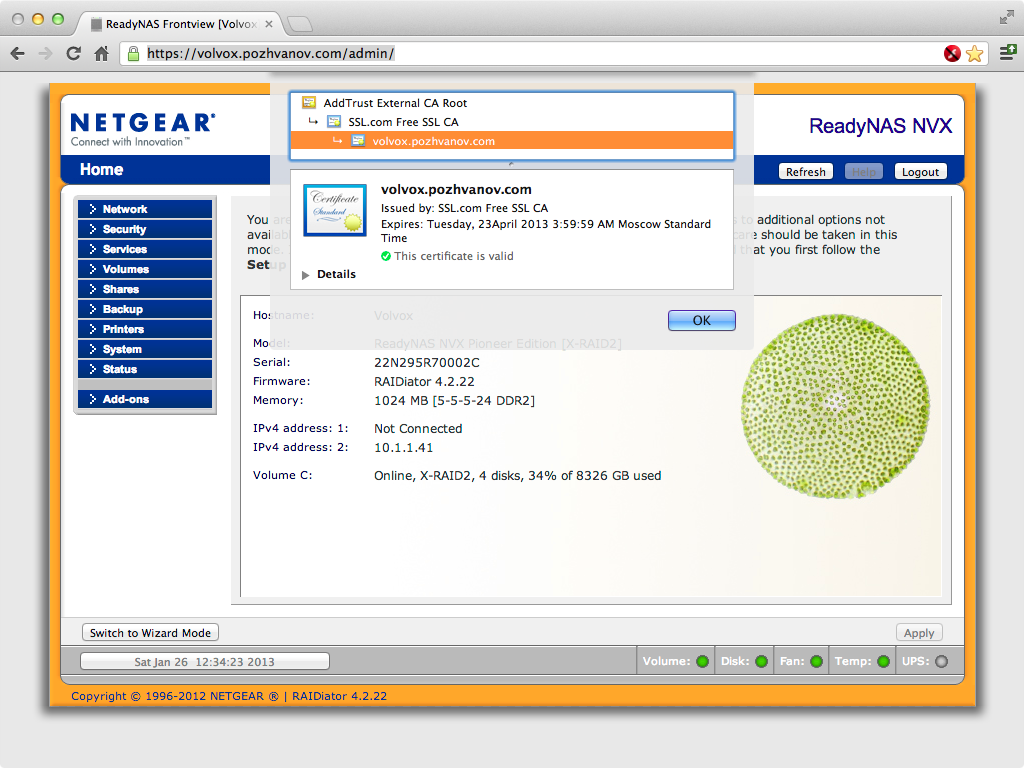Open the Add-ons menu section
1024x768 pixels.
[x=145, y=399]
